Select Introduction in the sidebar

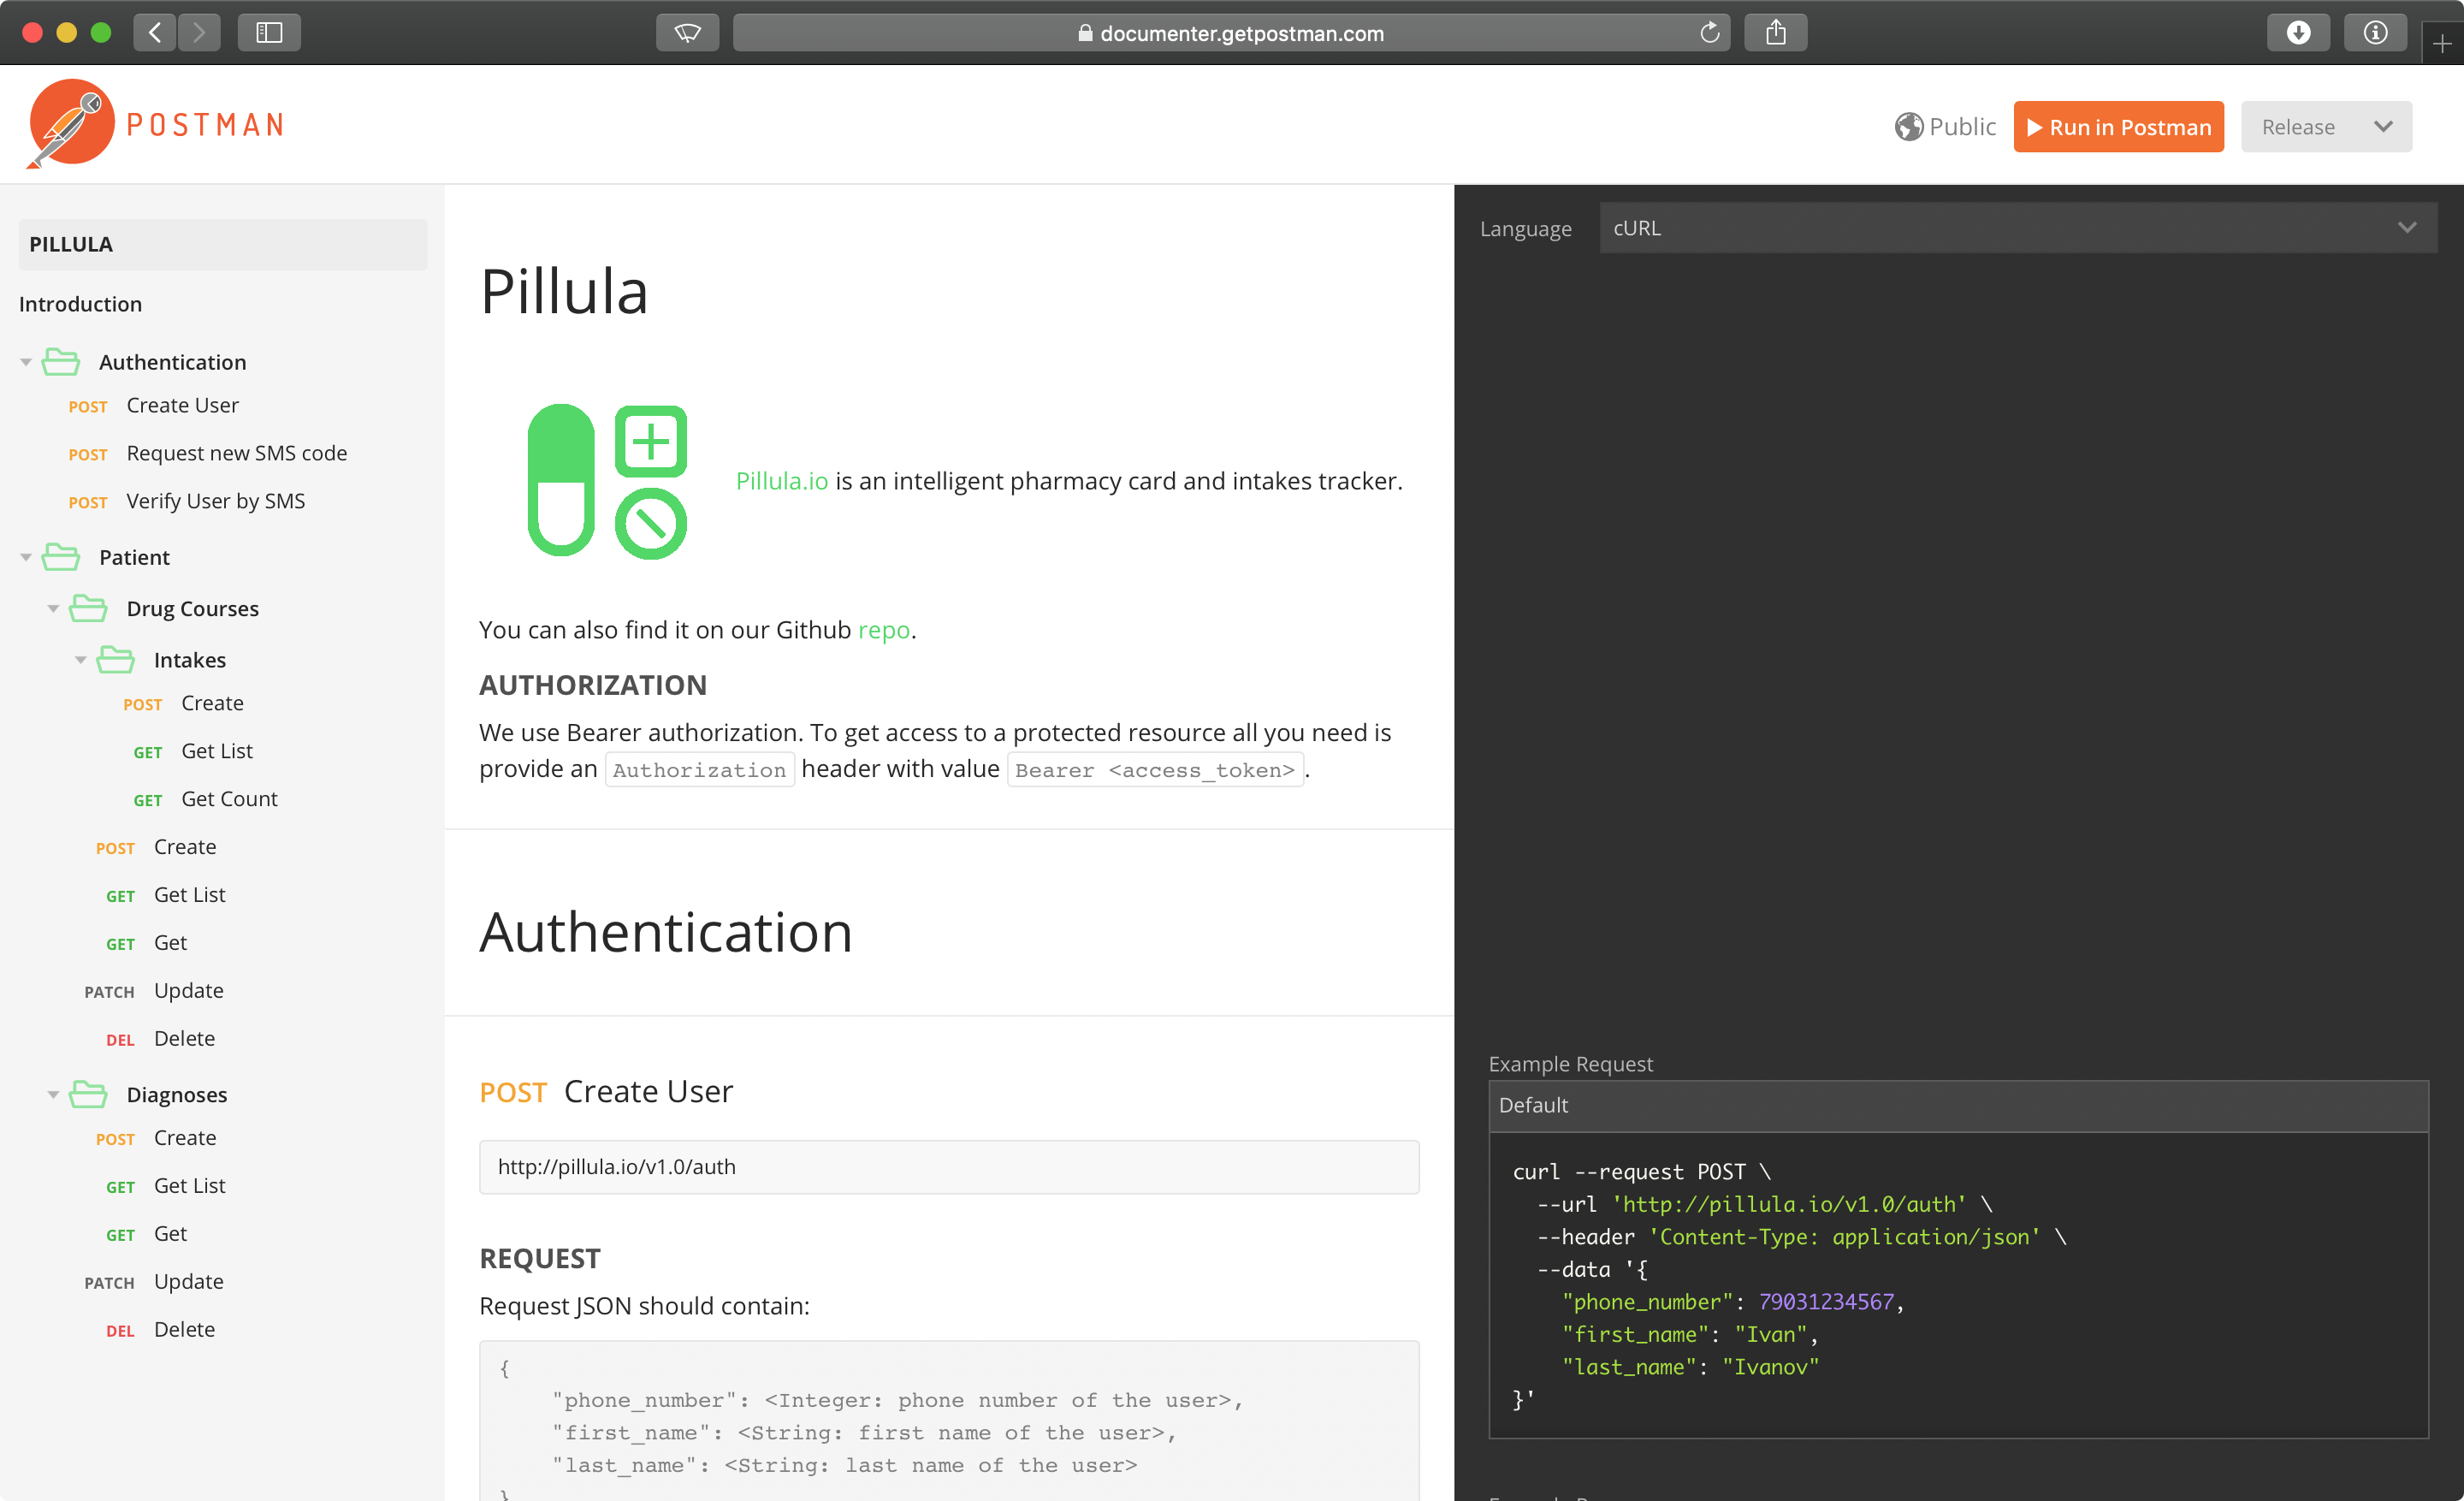point(80,304)
